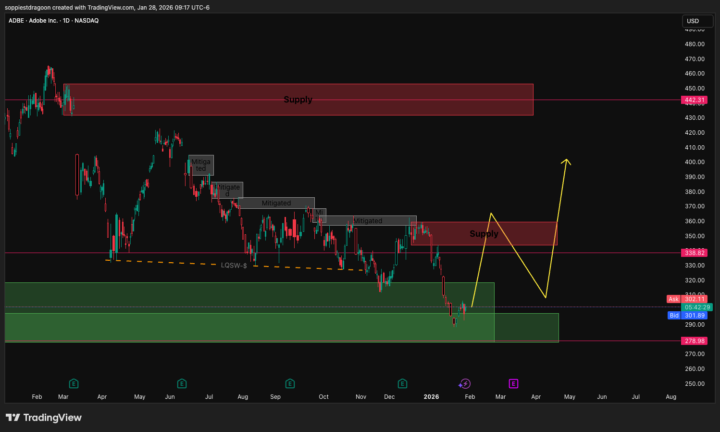This screenshot has width=720, height=432.
Task: Click the 270.00 price axis label
Action: pyautogui.click(x=694, y=354)
